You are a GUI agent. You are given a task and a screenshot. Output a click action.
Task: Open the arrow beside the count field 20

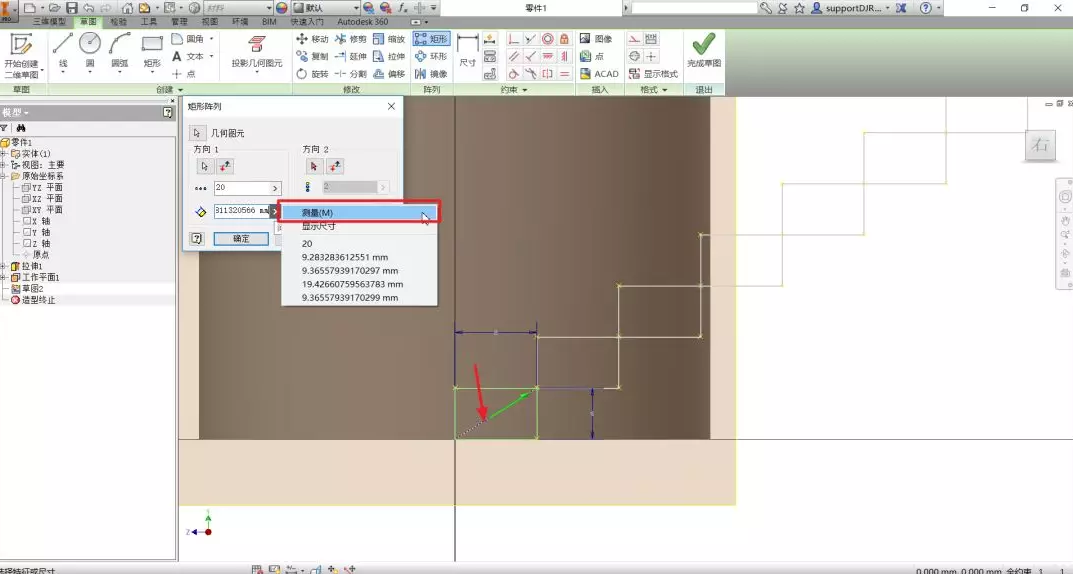point(275,188)
